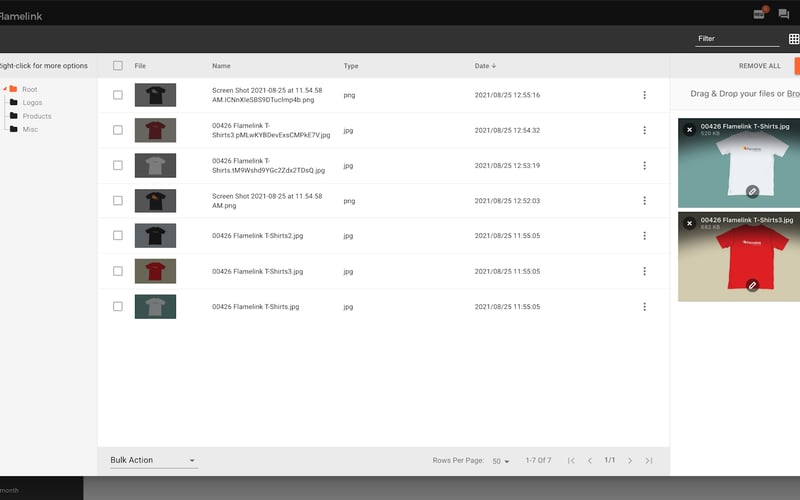Click date 2021/08/25 12:55:16
This screenshot has height=500, width=800.
point(507,95)
